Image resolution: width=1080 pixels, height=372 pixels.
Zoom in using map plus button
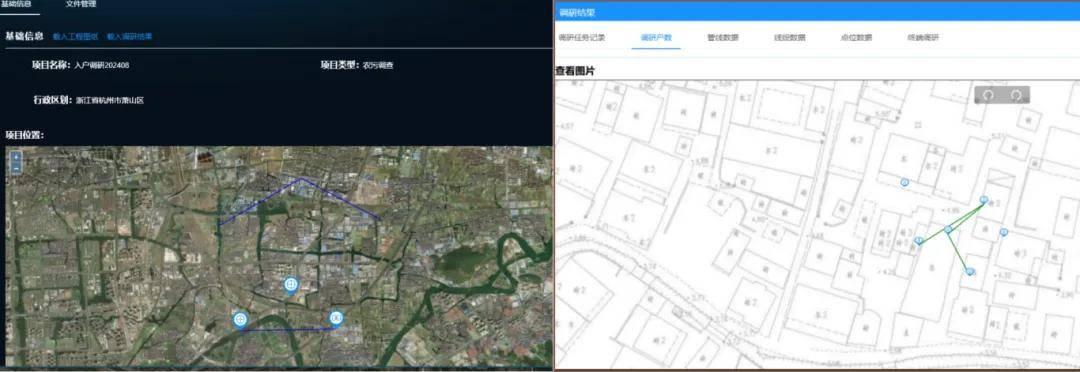tap(16, 156)
